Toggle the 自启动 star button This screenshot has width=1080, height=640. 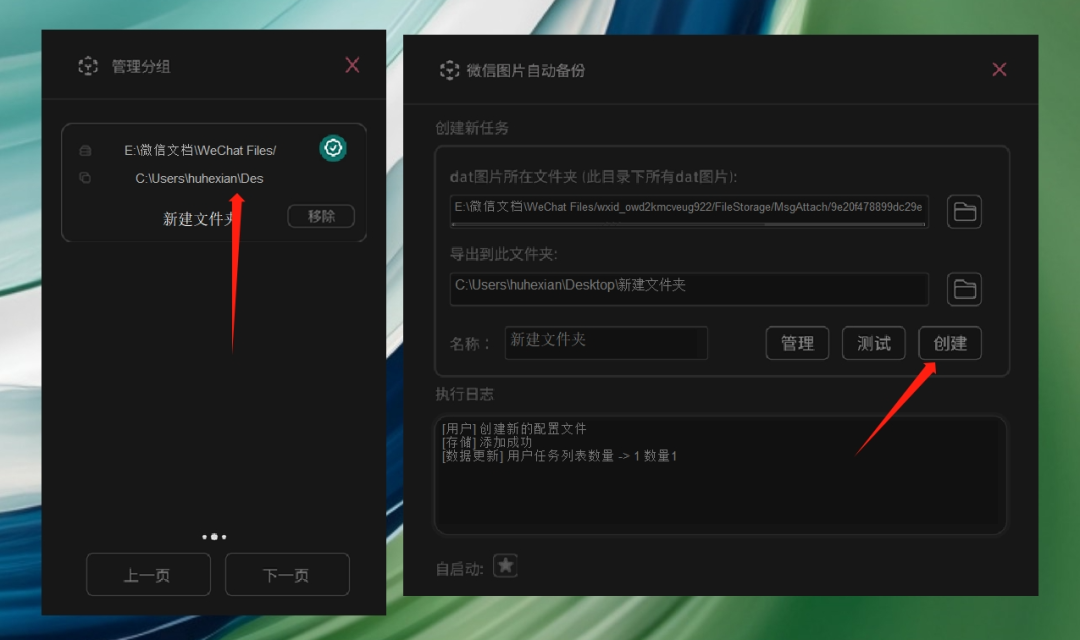[x=506, y=566]
